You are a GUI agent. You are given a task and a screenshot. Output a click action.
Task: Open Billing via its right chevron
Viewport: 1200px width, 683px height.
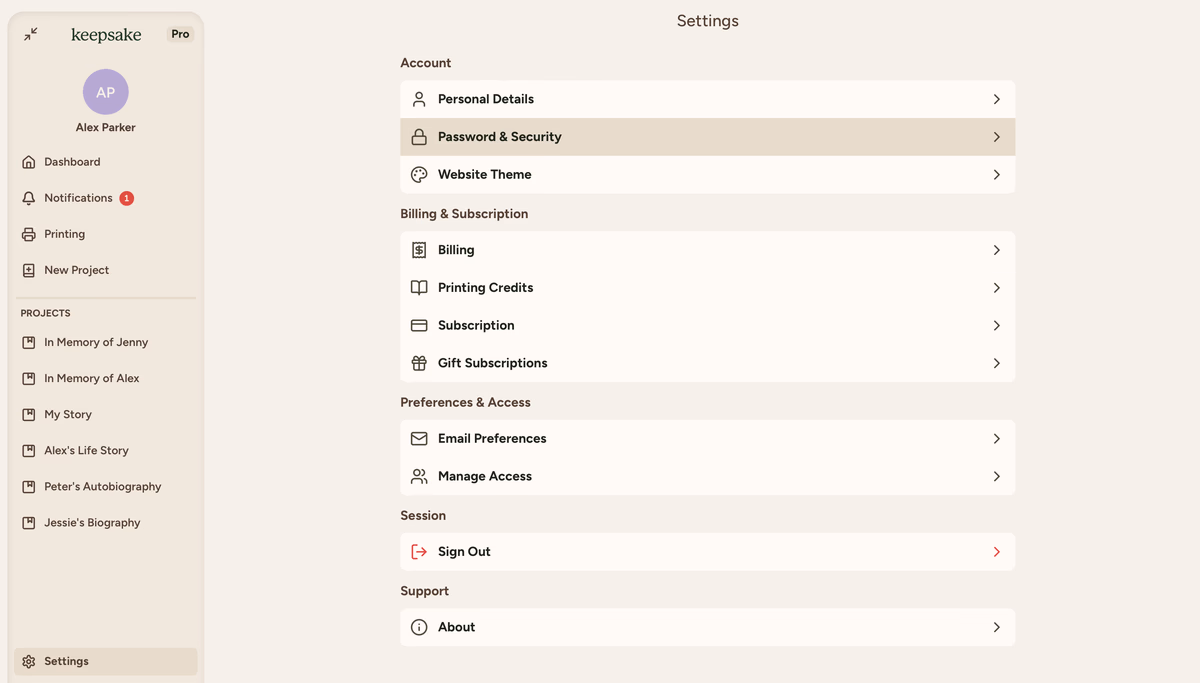point(996,250)
